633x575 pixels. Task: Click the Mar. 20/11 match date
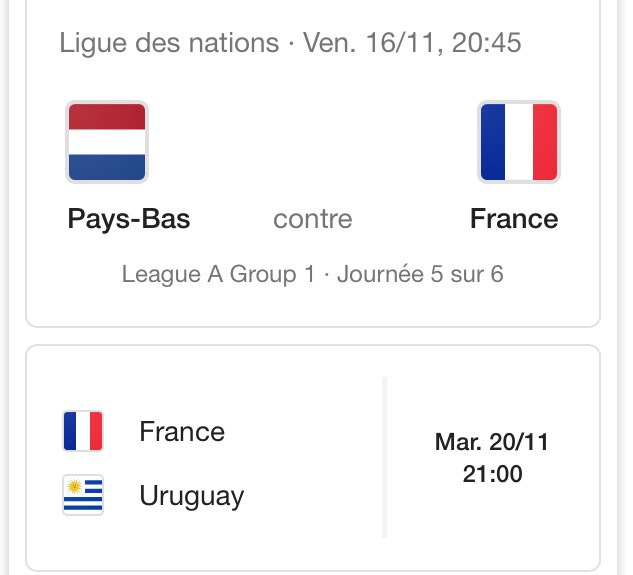492,442
